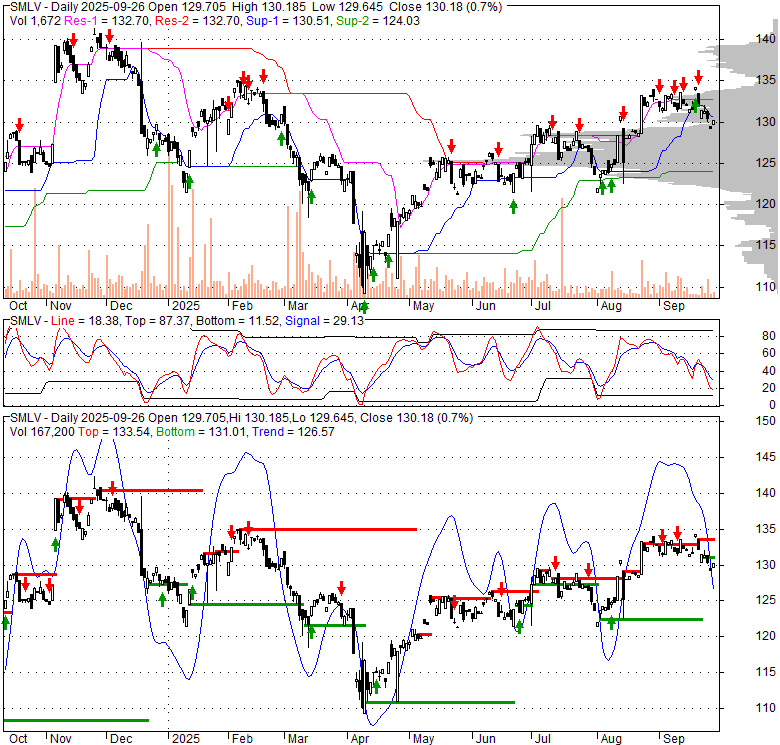Click the 120 label on bottom chart axis
The height and width of the screenshot is (745, 780).
[766, 636]
